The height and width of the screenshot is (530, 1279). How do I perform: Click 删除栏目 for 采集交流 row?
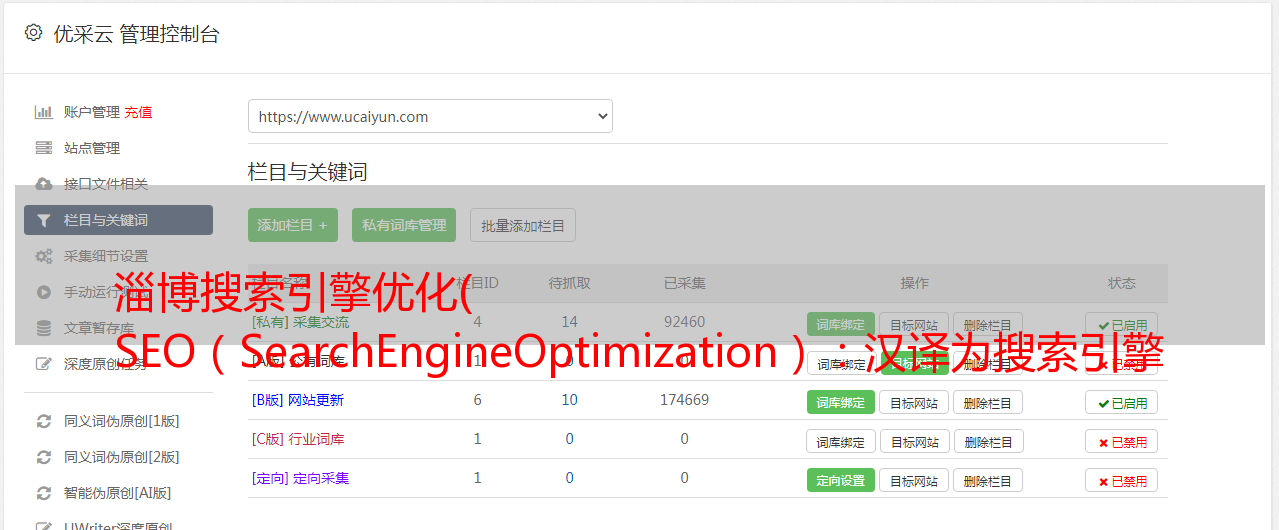click(x=988, y=324)
